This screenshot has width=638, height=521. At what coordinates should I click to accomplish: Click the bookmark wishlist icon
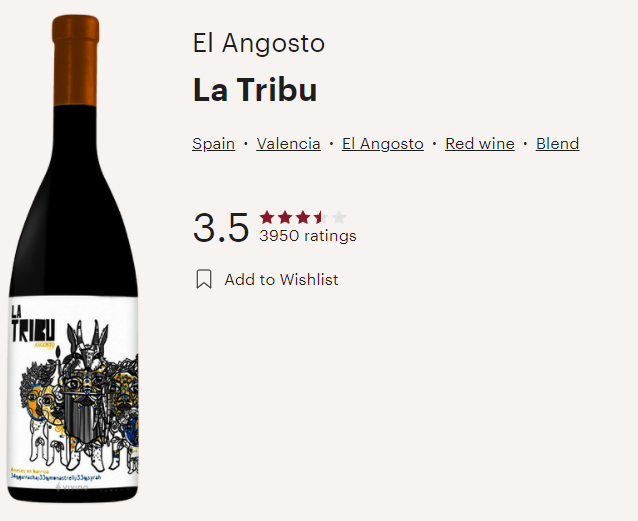pyautogui.click(x=204, y=279)
